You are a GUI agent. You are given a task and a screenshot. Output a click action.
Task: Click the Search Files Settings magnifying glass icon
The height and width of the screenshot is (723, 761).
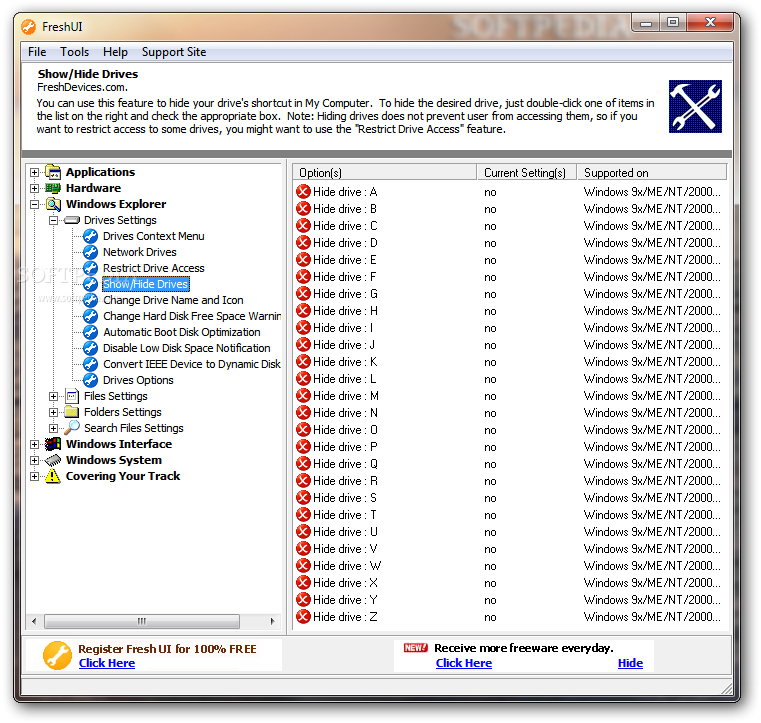[72, 427]
